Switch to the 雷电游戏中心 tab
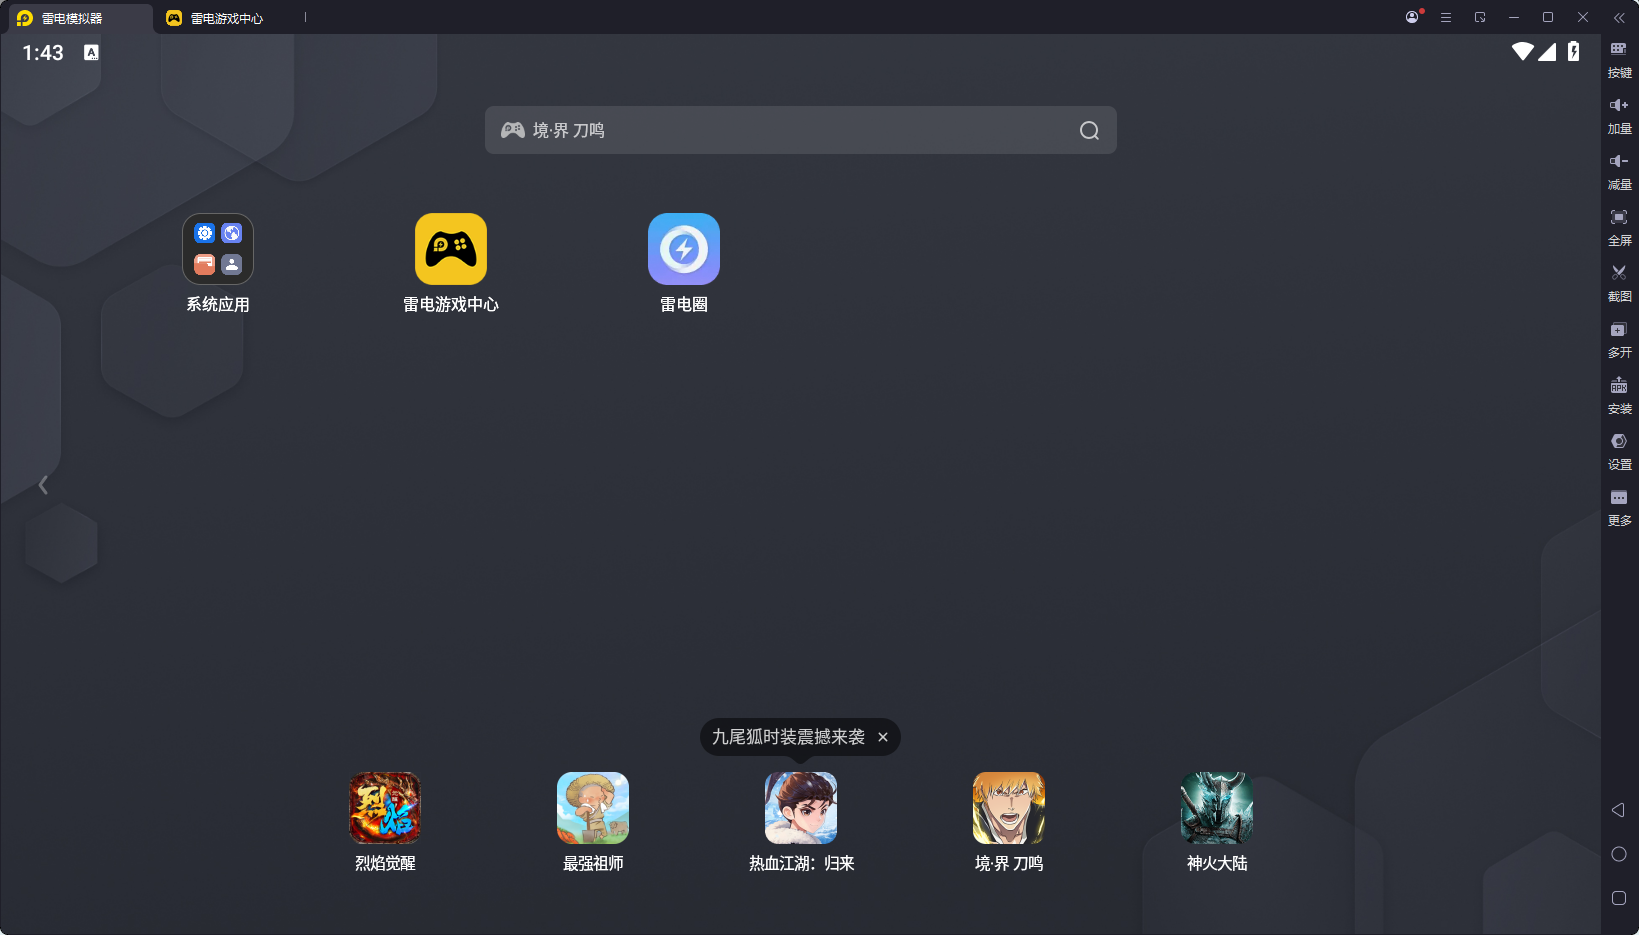 (215, 18)
